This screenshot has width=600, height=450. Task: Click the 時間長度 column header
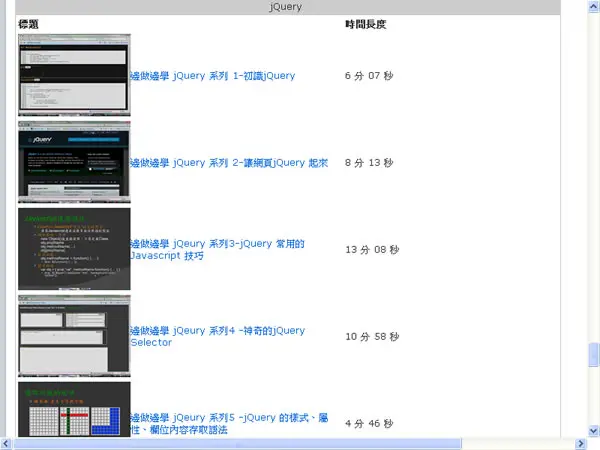pos(365,24)
